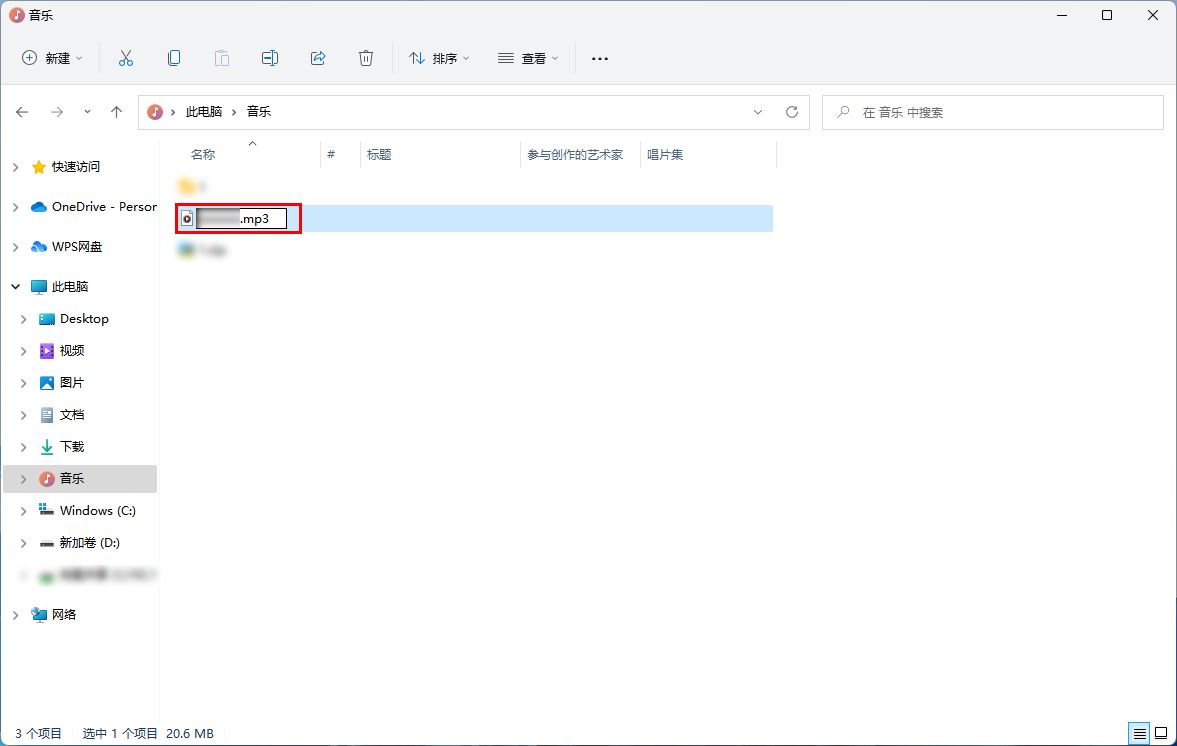The height and width of the screenshot is (746, 1177).
Task: Switch to details view from status bar
Action: tap(1138, 733)
